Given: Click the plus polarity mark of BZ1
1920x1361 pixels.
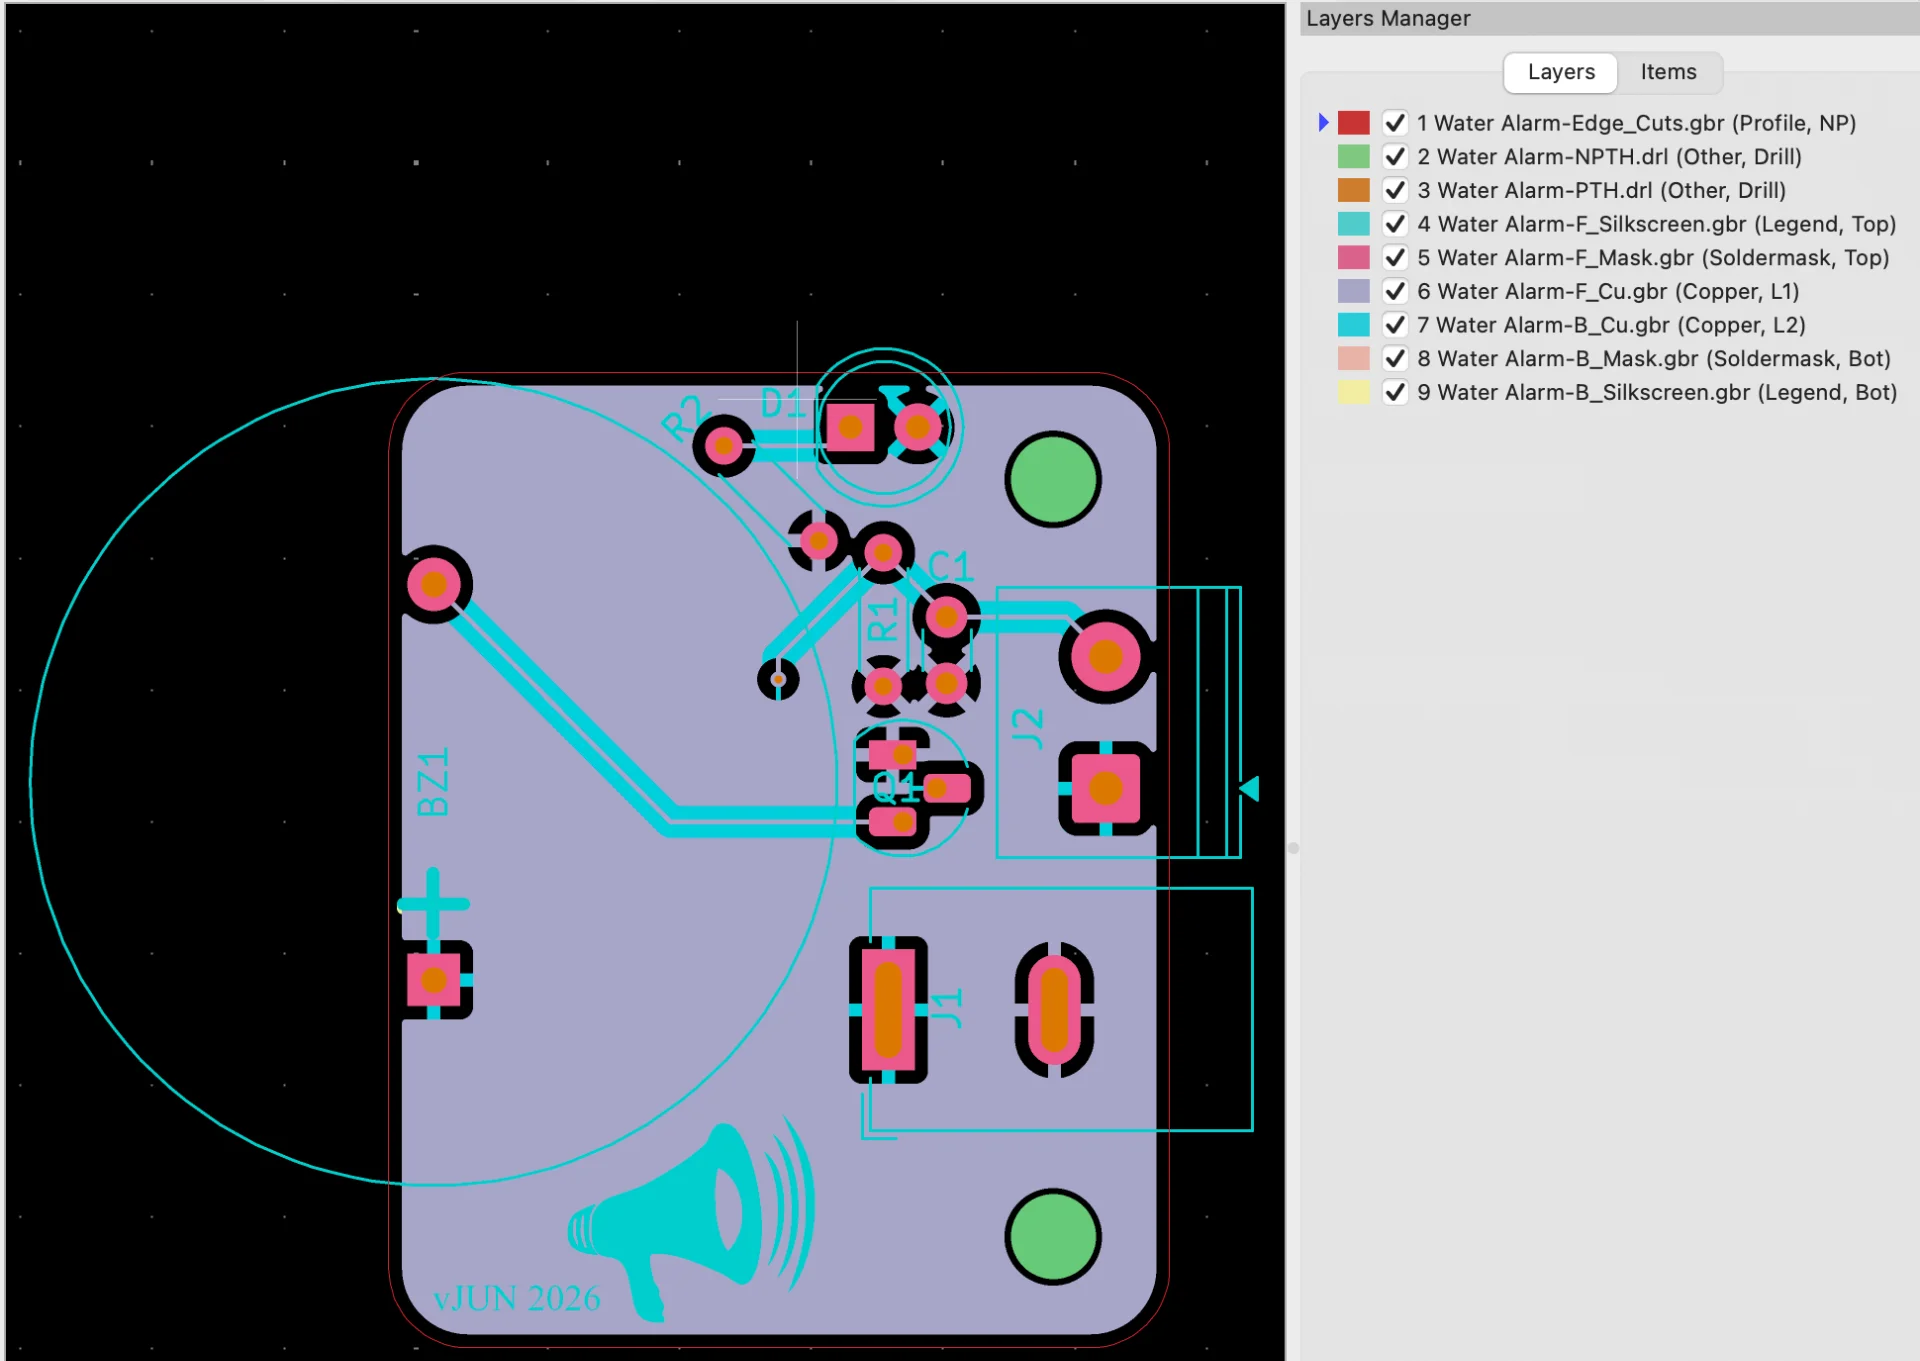Looking at the screenshot, I should pyautogui.click(x=433, y=904).
